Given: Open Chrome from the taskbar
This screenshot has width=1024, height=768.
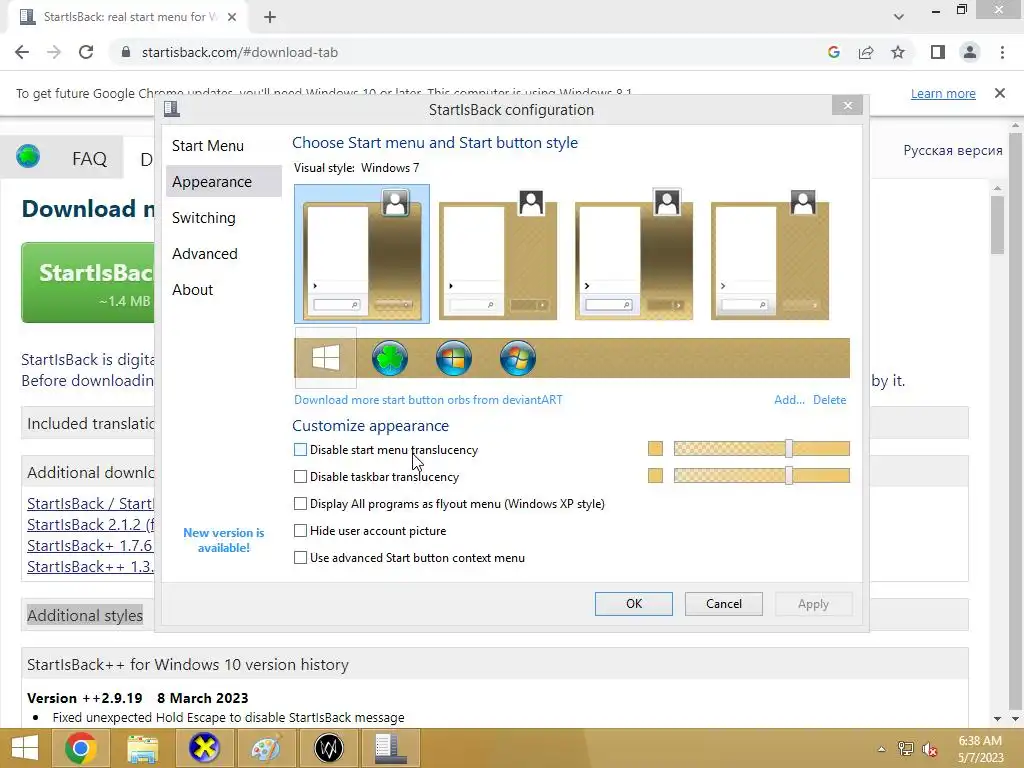Looking at the screenshot, I should tap(81, 748).
